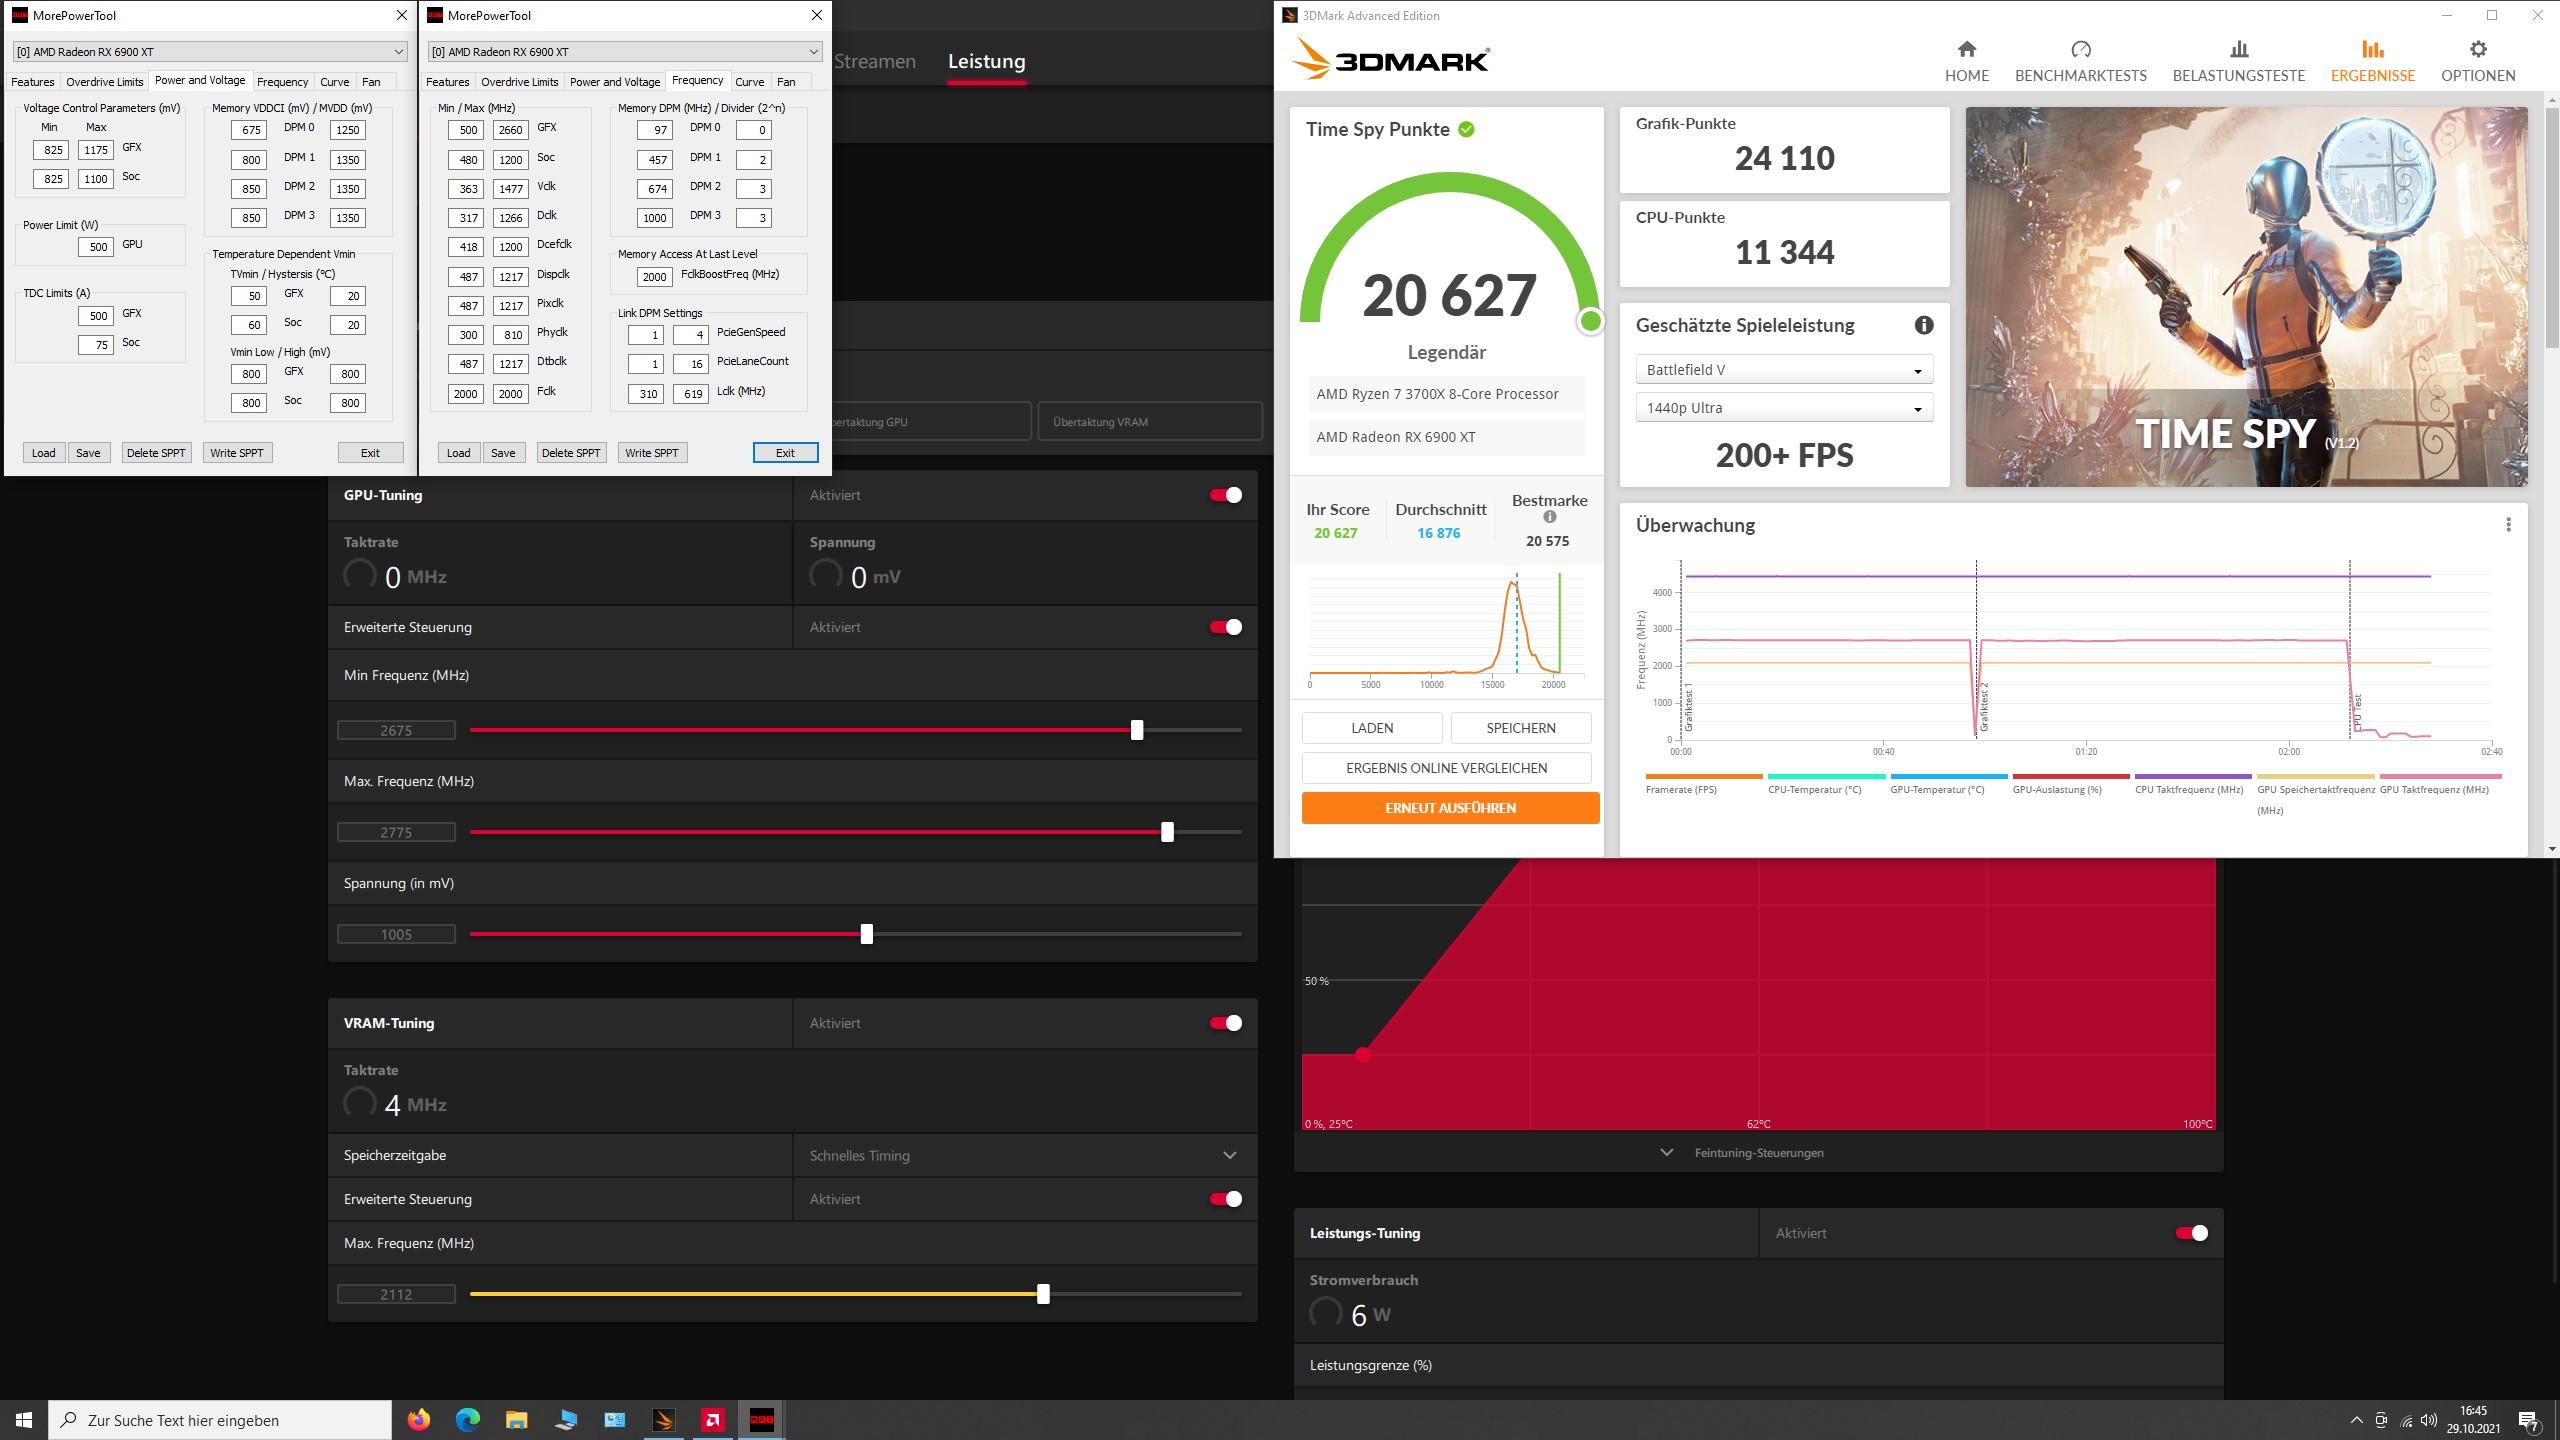Click FclkBoostFreq field with 2000

[x=654, y=277]
